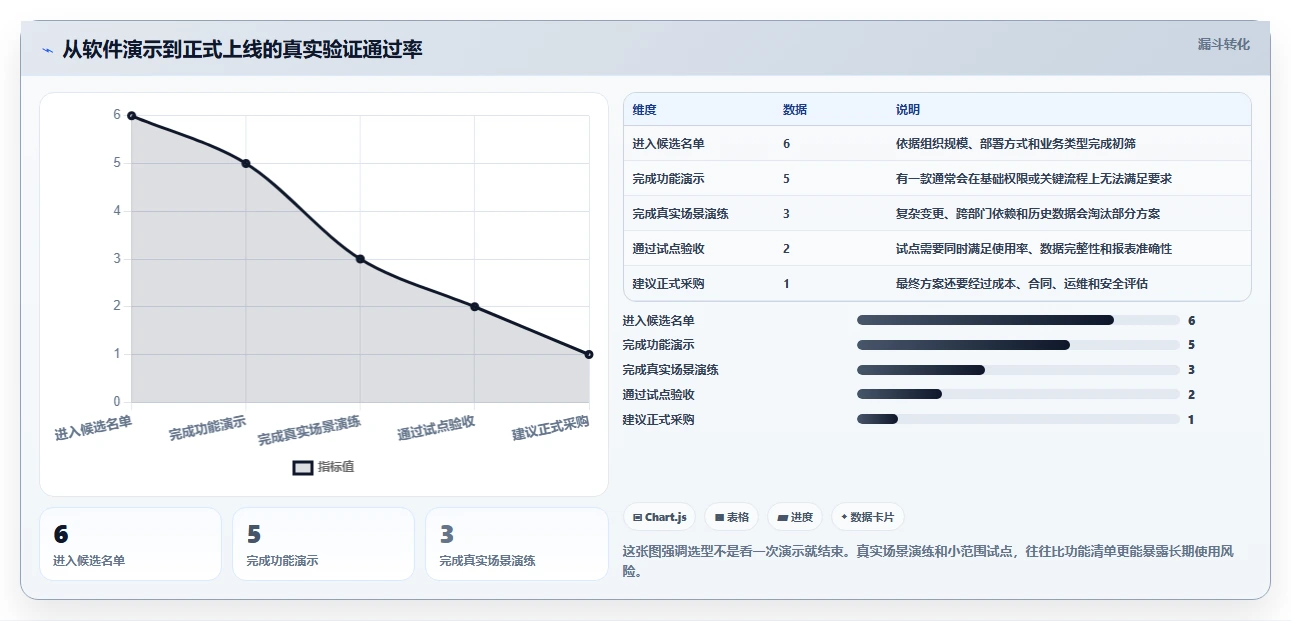Click the x-axis label 建议正式采购
Image resolution: width=1291 pixels, height=621 pixels.
(551, 428)
